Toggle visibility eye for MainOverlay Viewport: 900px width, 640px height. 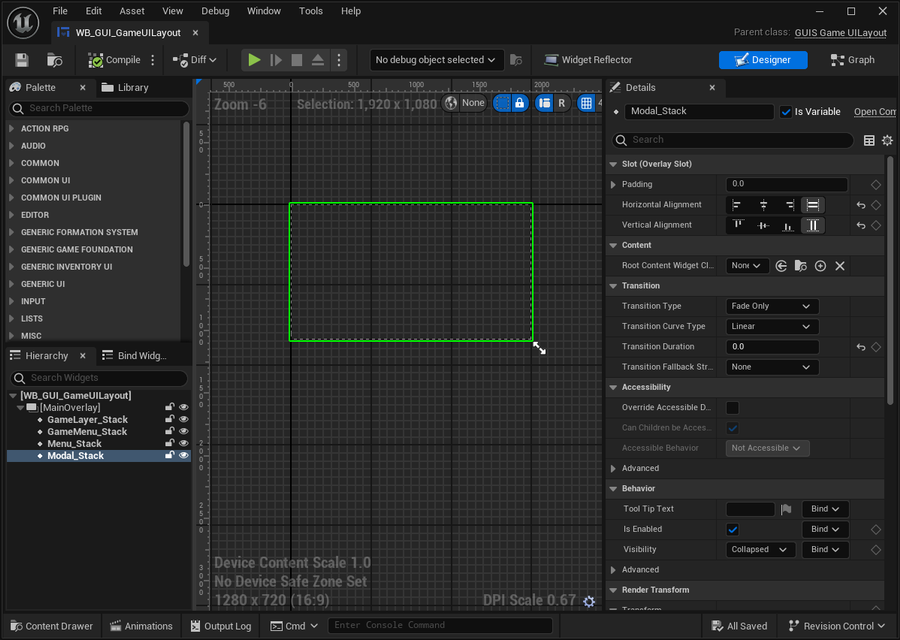pos(184,408)
